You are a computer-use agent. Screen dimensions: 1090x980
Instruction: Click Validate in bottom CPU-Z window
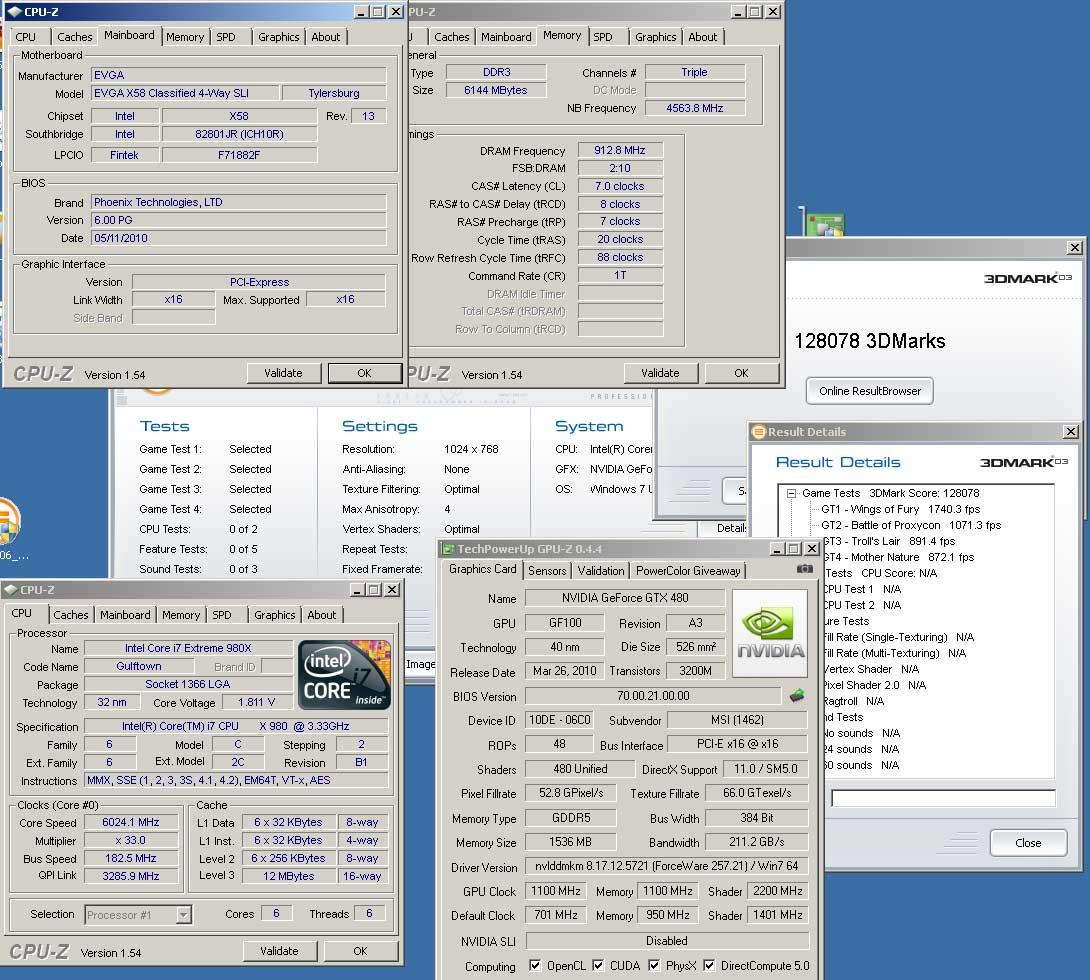tap(279, 951)
